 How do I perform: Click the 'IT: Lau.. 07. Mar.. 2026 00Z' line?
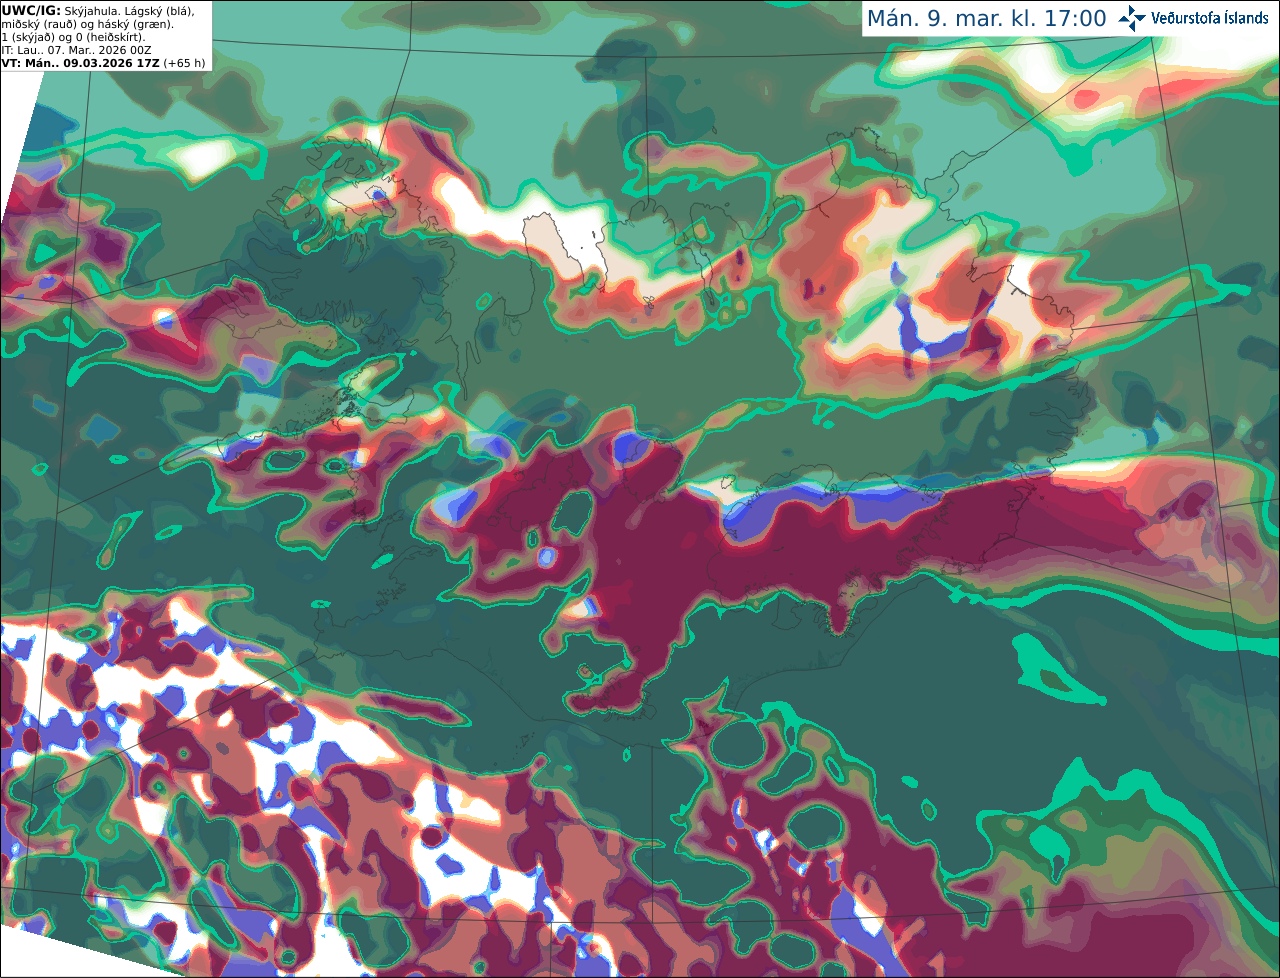[76, 50]
